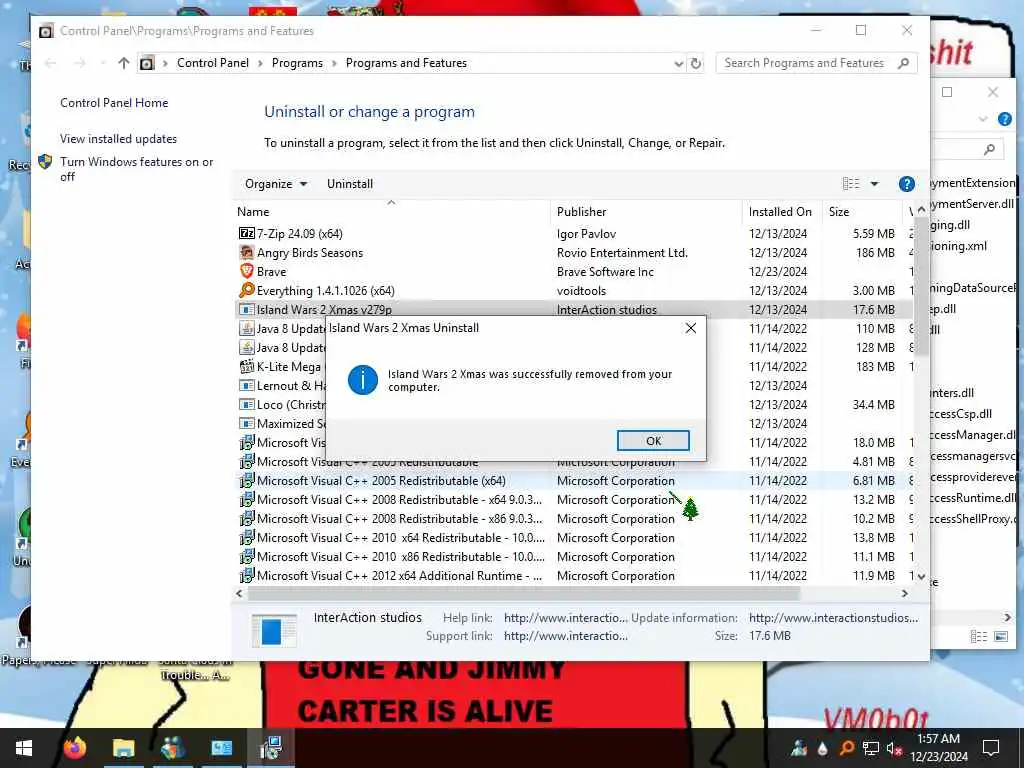Select Microsoft Visual C++ 2008 x86 row
The width and height of the screenshot is (1024, 768).
[573, 519]
